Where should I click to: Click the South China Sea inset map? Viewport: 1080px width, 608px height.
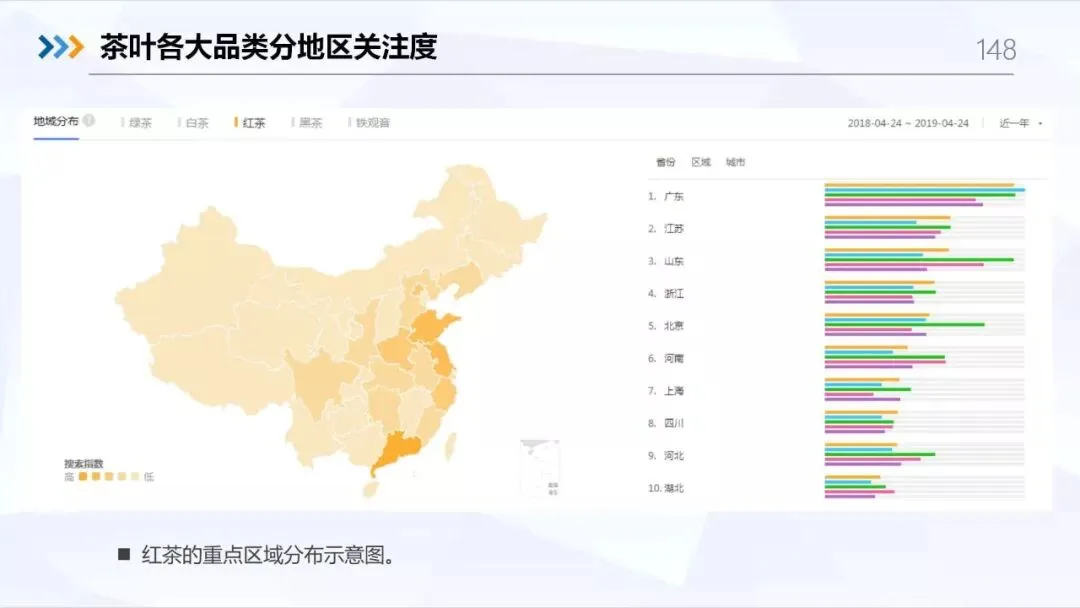click(x=540, y=468)
